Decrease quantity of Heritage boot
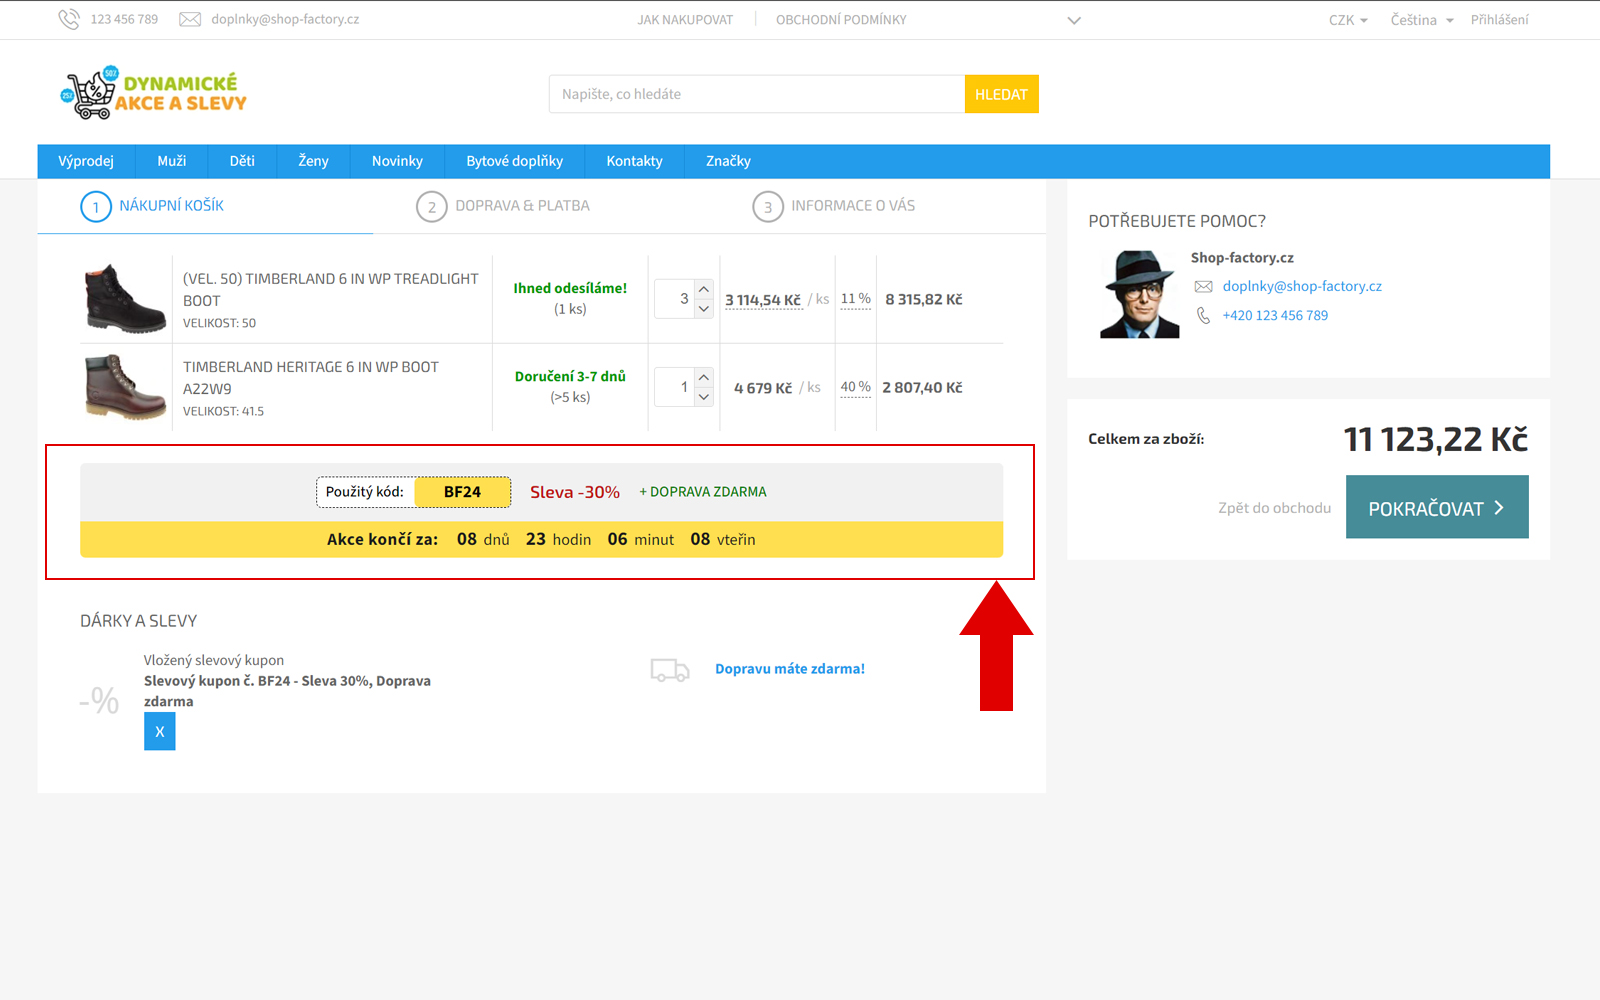 click(x=704, y=397)
